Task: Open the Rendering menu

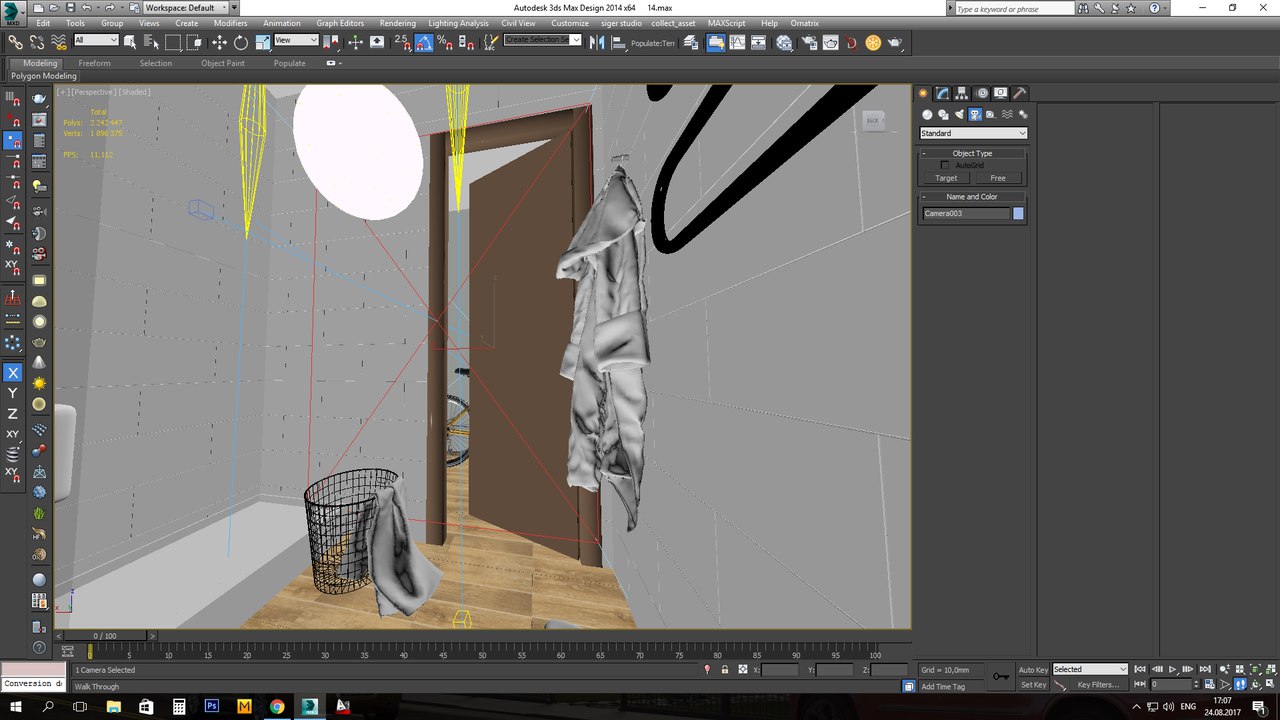Action: (x=397, y=23)
